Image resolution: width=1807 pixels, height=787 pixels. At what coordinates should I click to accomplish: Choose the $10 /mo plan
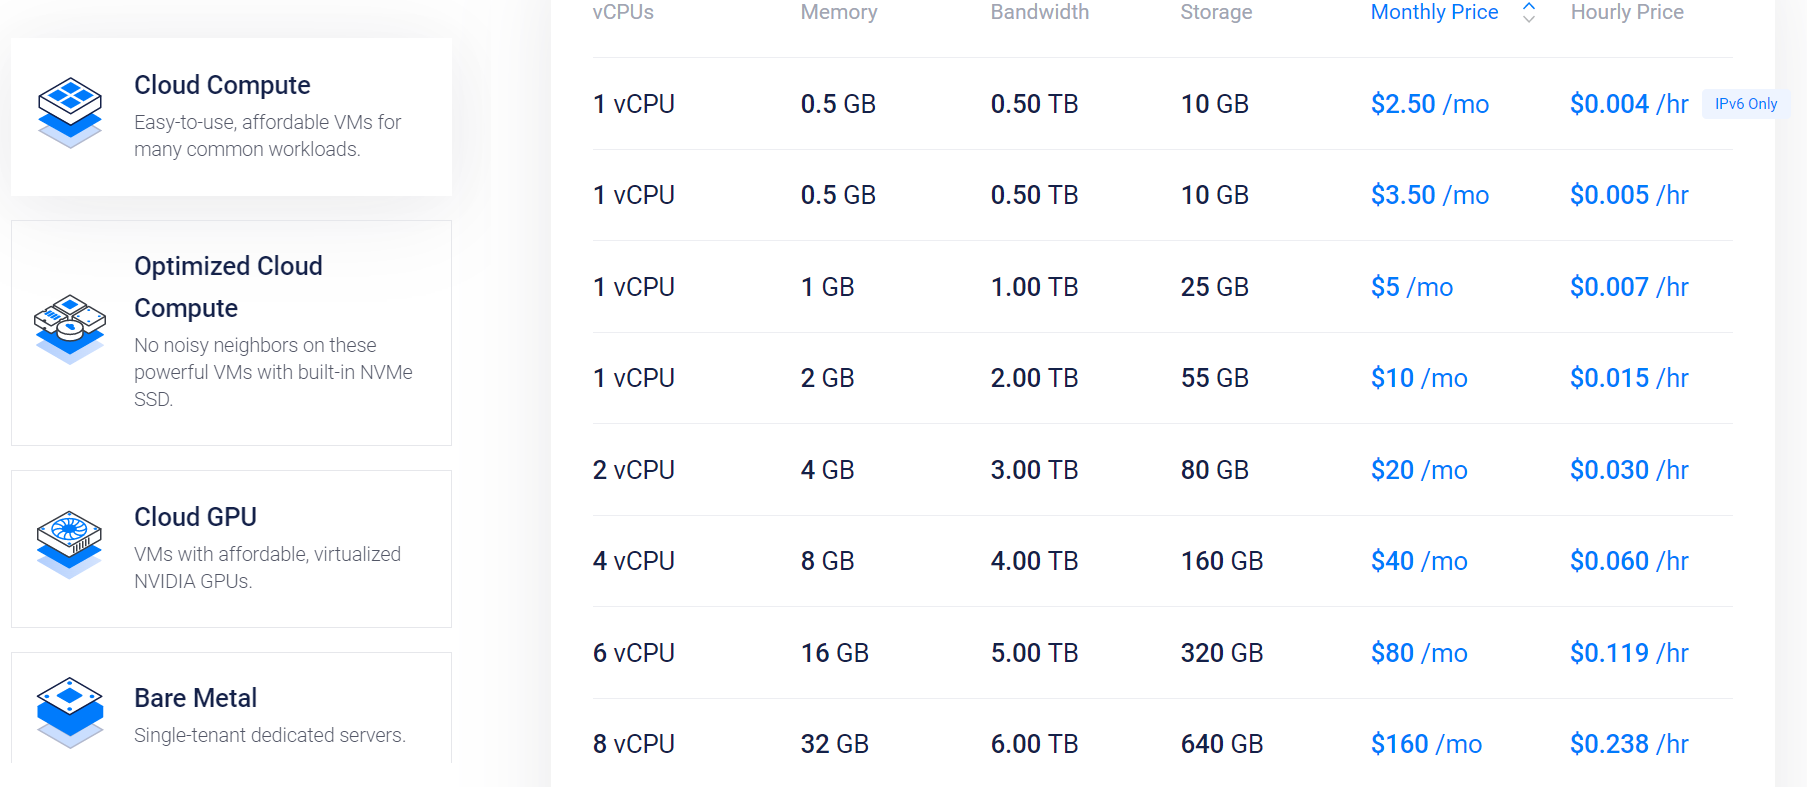pyautogui.click(x=1419, y=378)
